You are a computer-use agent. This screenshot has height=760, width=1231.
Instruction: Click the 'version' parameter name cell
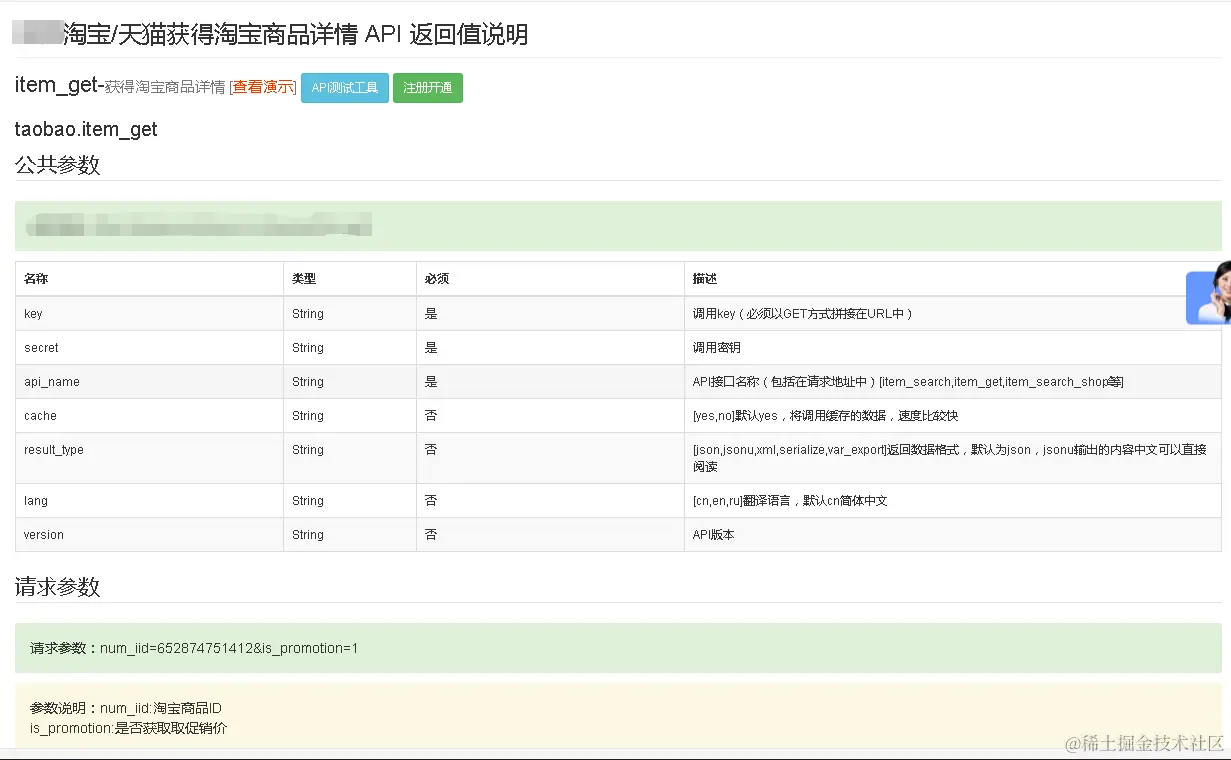[x=150, y=535]
